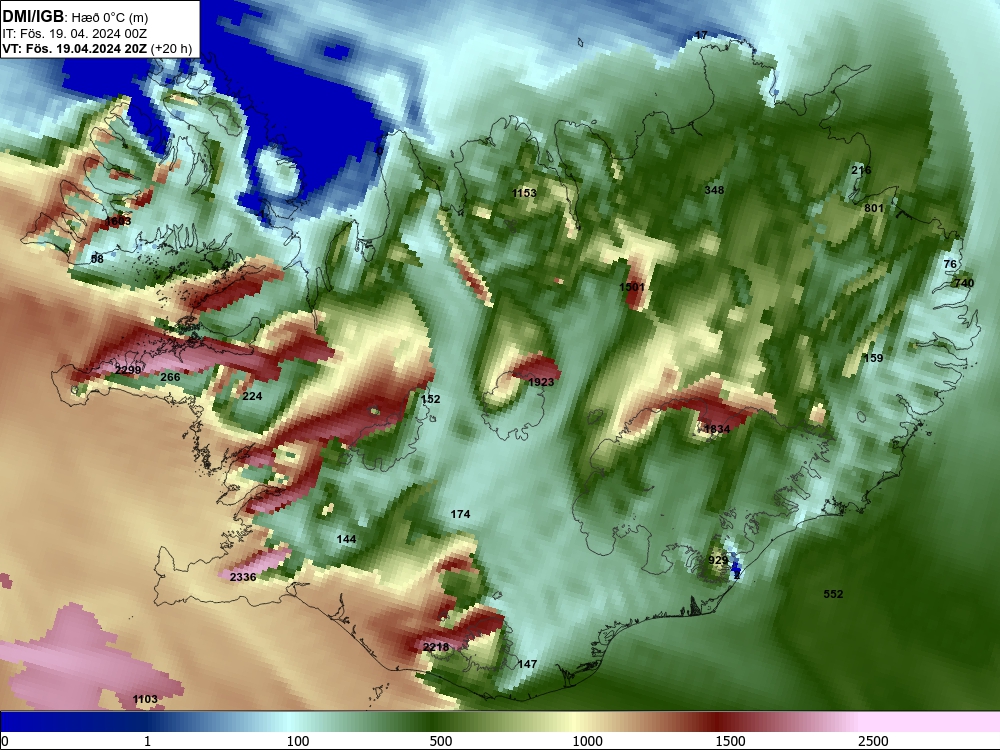The height and width of the screenshot is (750, 1000).
Task: Click the map value 2218
Action: coord(436,647)
